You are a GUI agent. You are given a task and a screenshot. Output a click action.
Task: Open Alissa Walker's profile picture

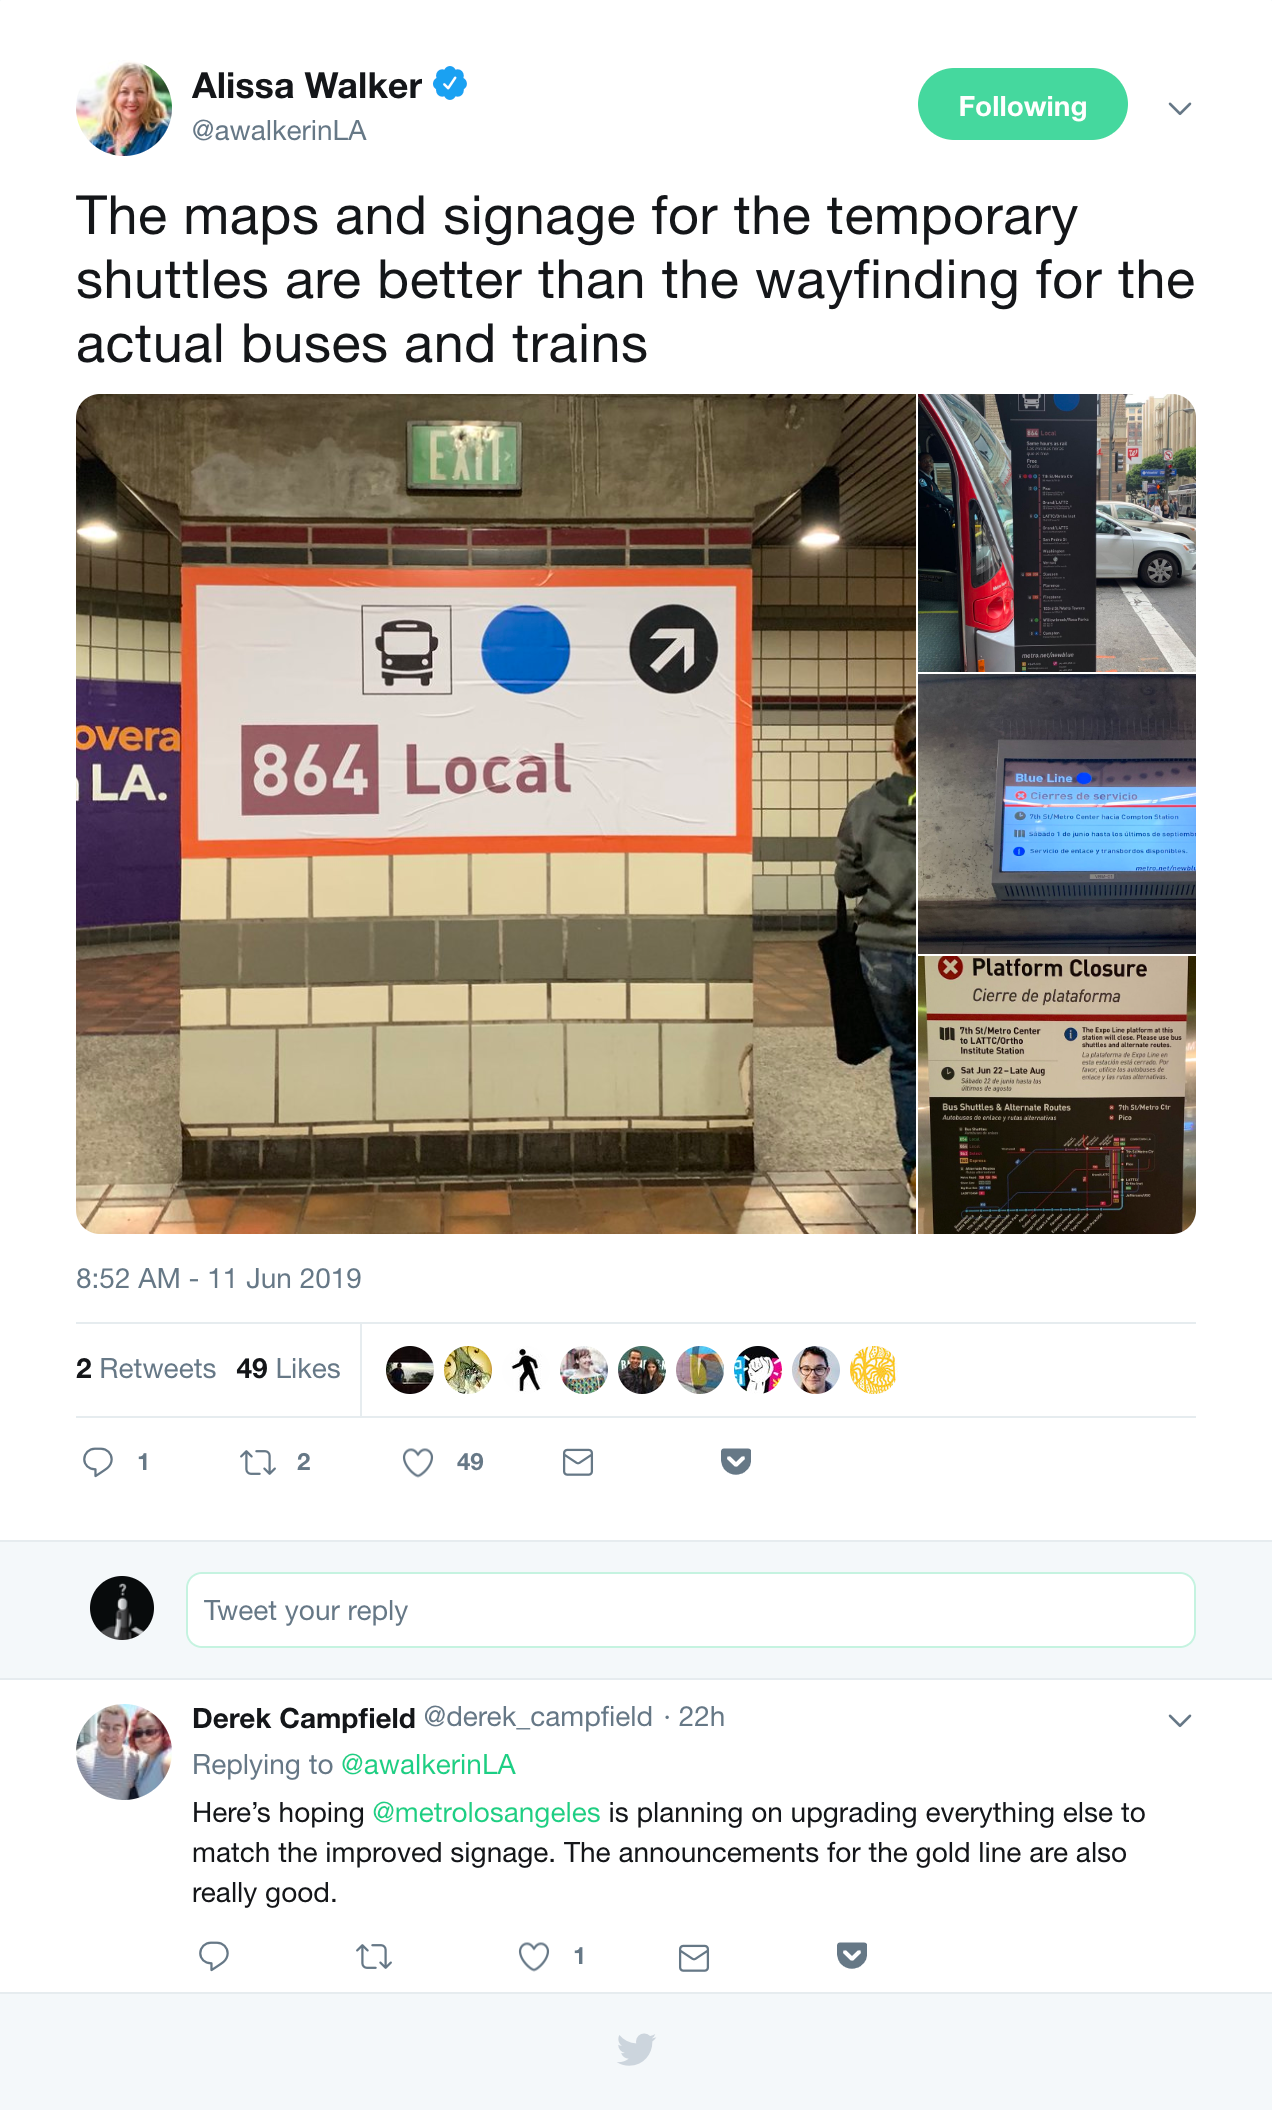[x=124, y=108]
